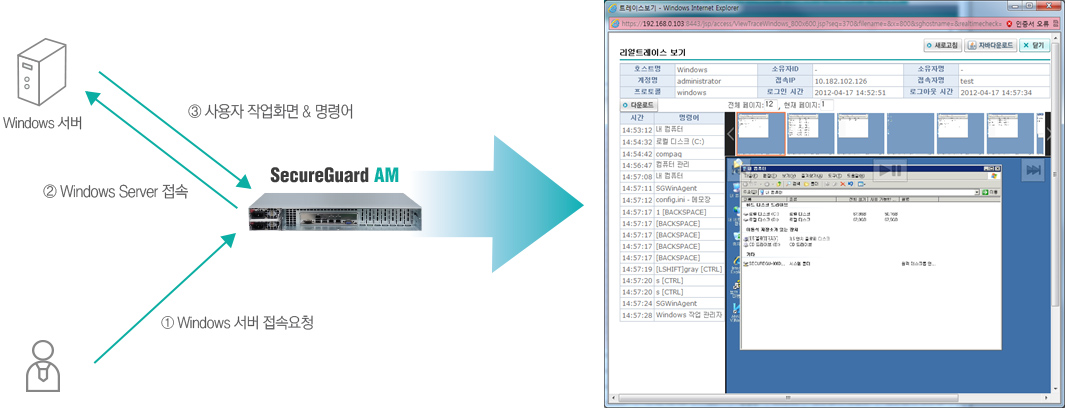Click the config.ini - 메모장 command row
Image resolution: width=1067 pixels, height=412 pixels.
click(x=672, y=200)
